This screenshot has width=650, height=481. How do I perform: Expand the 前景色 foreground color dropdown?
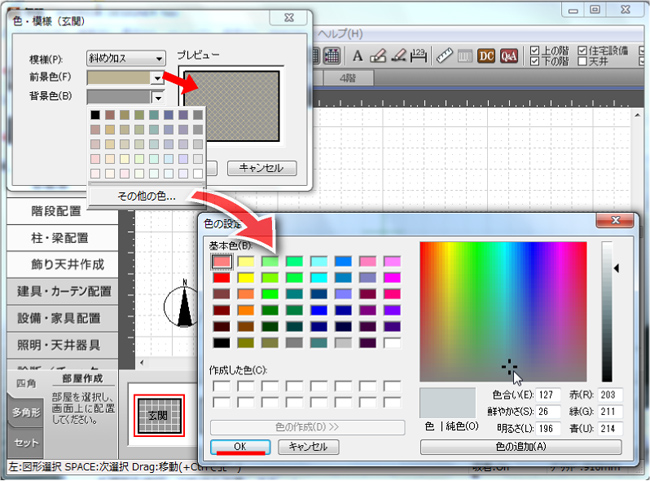coord(157,77)
